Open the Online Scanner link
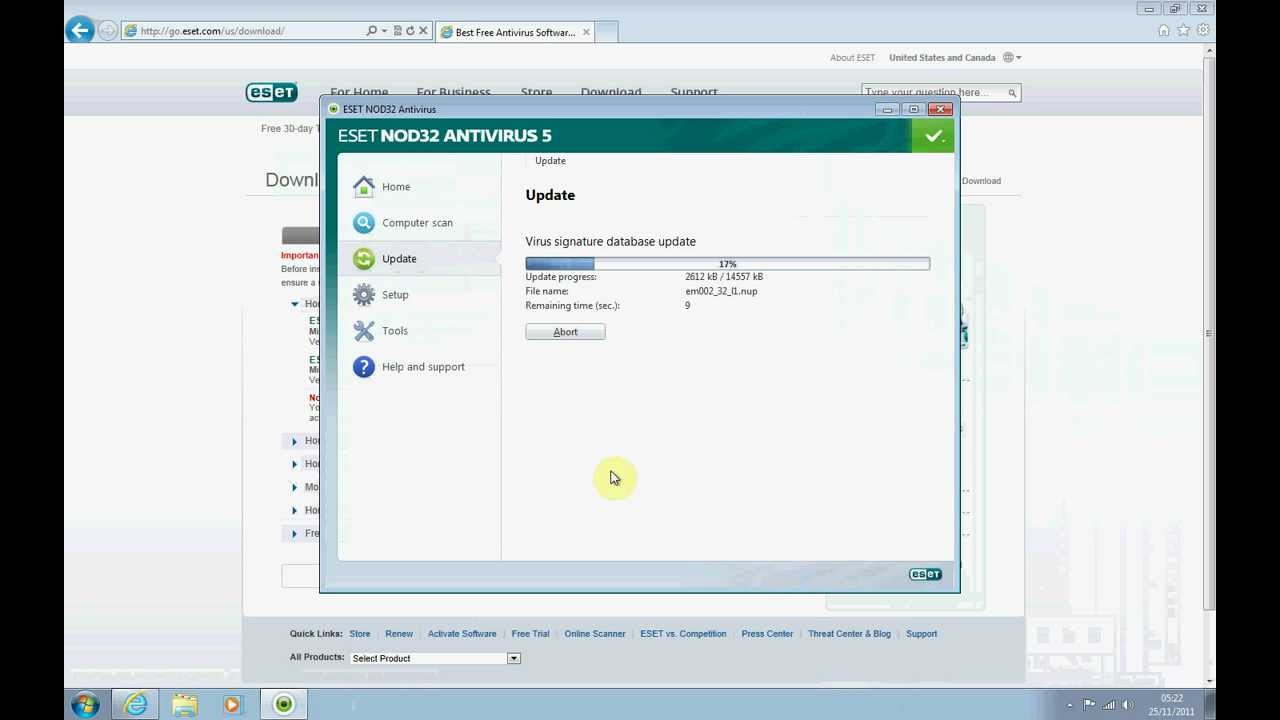This screenshot has width=1280, height=720. click(595, 634)
